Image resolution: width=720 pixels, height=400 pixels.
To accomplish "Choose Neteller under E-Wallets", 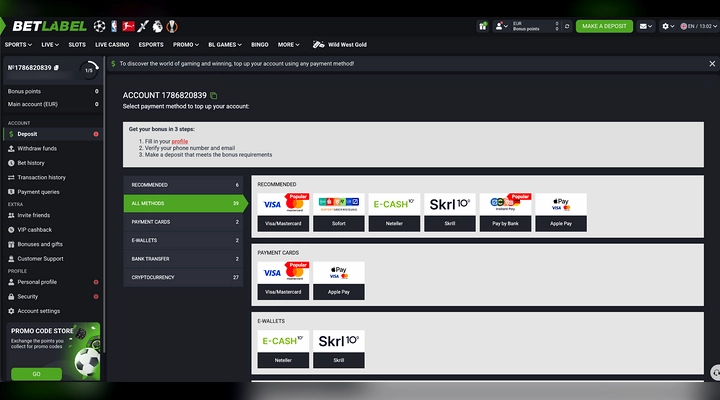I will pyautogui.click(x=283, y=349).
